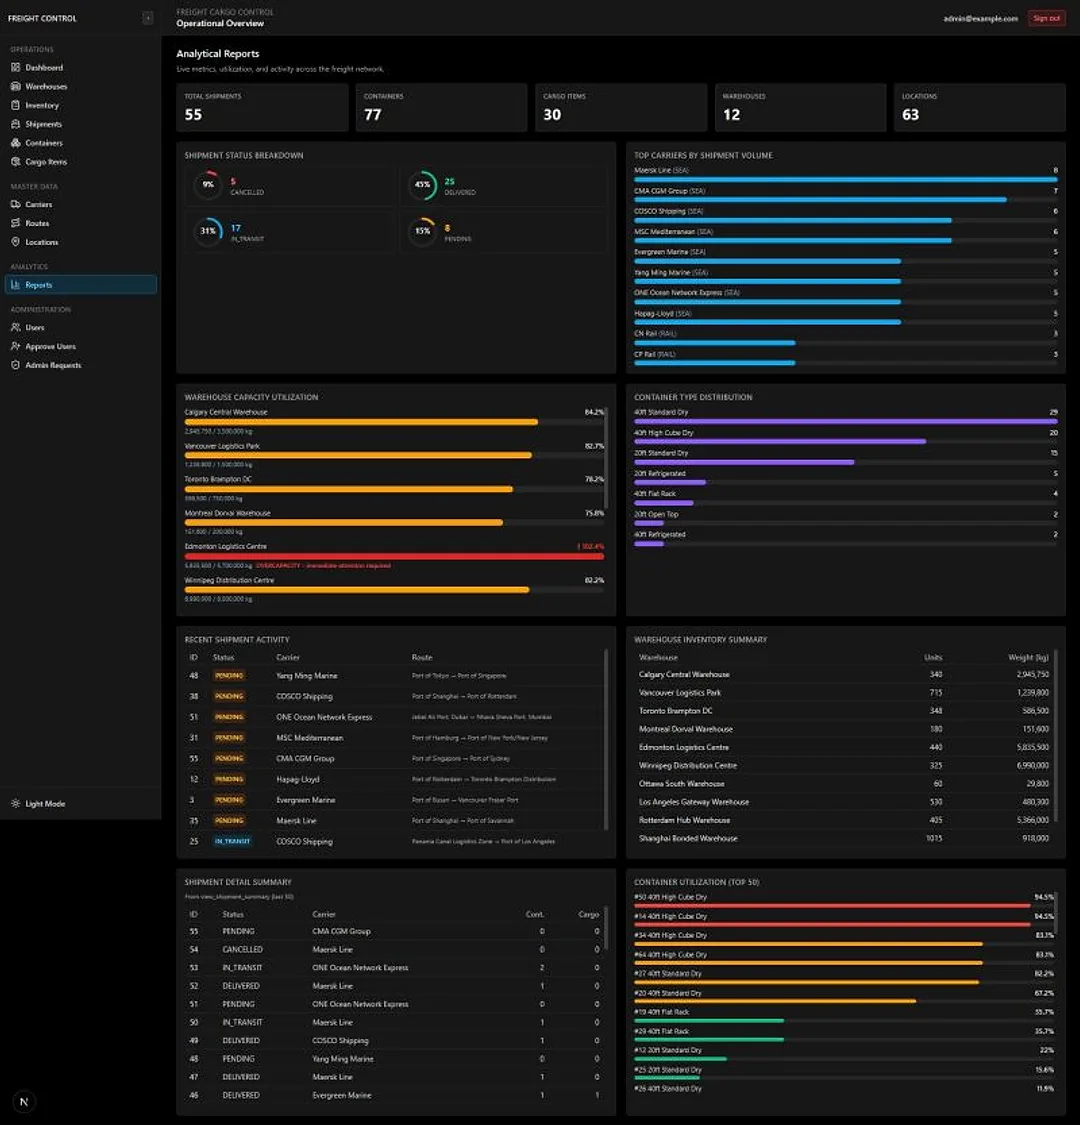Click the Rotterdam Hub Warehouse row
This screenshot has height=1125, width=1080.
[x=844, y=820]
